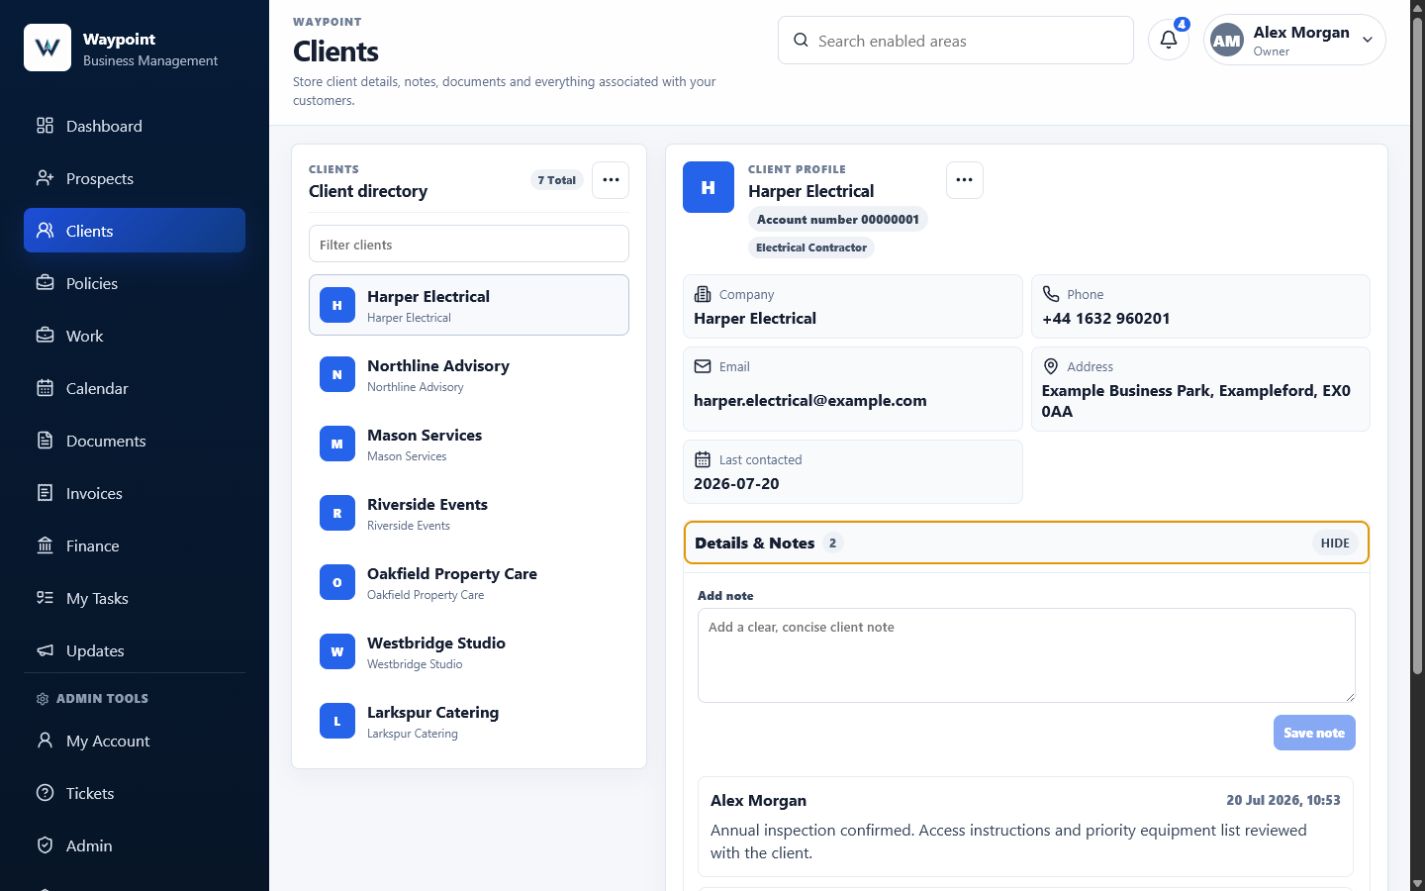Click the Last contacted calendar icon
1425x891 pixels.
703,459
